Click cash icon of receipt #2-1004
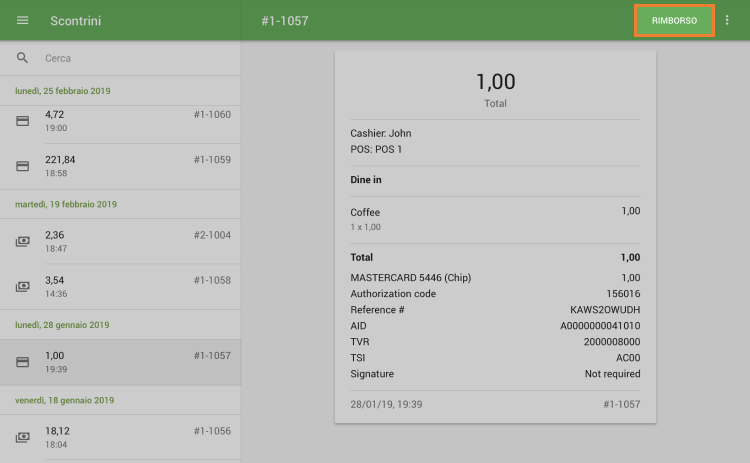 (x=23, y=241)
